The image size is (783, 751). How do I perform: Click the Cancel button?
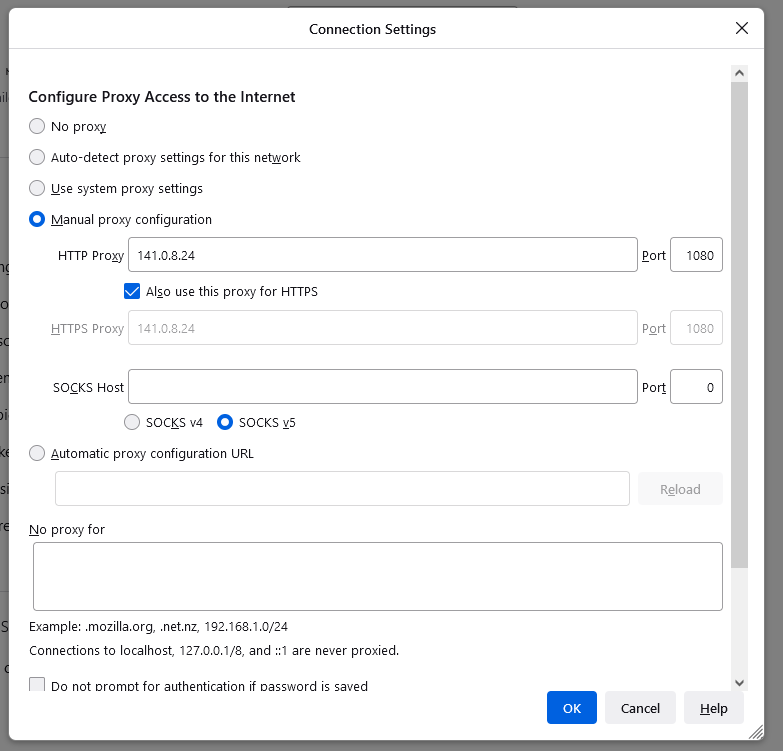point(640,708)
